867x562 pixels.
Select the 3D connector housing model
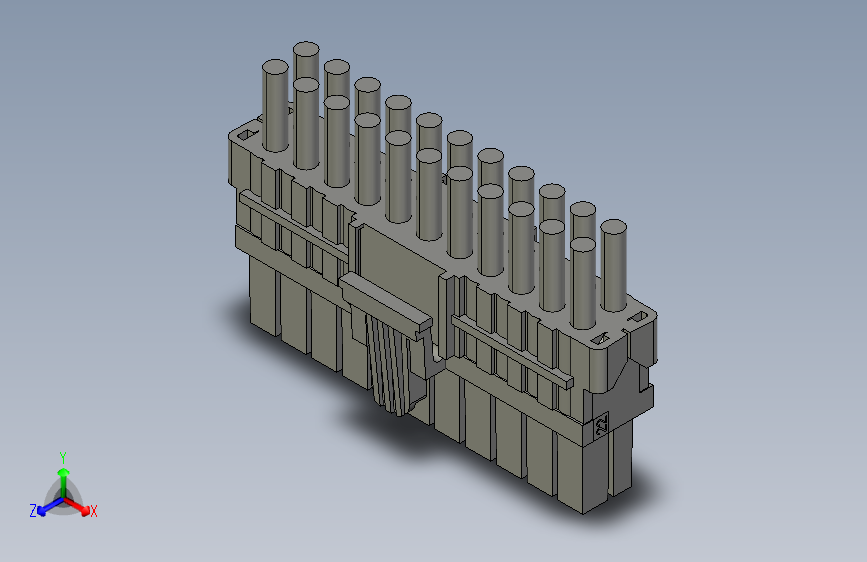(x=442, y=277)
